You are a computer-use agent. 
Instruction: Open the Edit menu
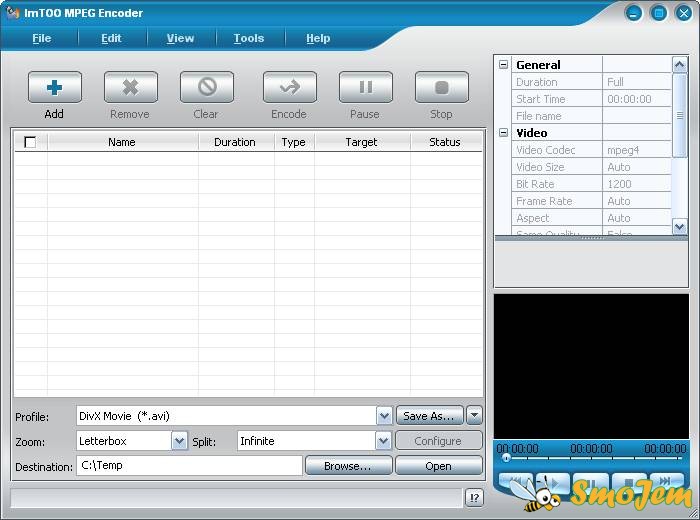[x=111, y=38]
